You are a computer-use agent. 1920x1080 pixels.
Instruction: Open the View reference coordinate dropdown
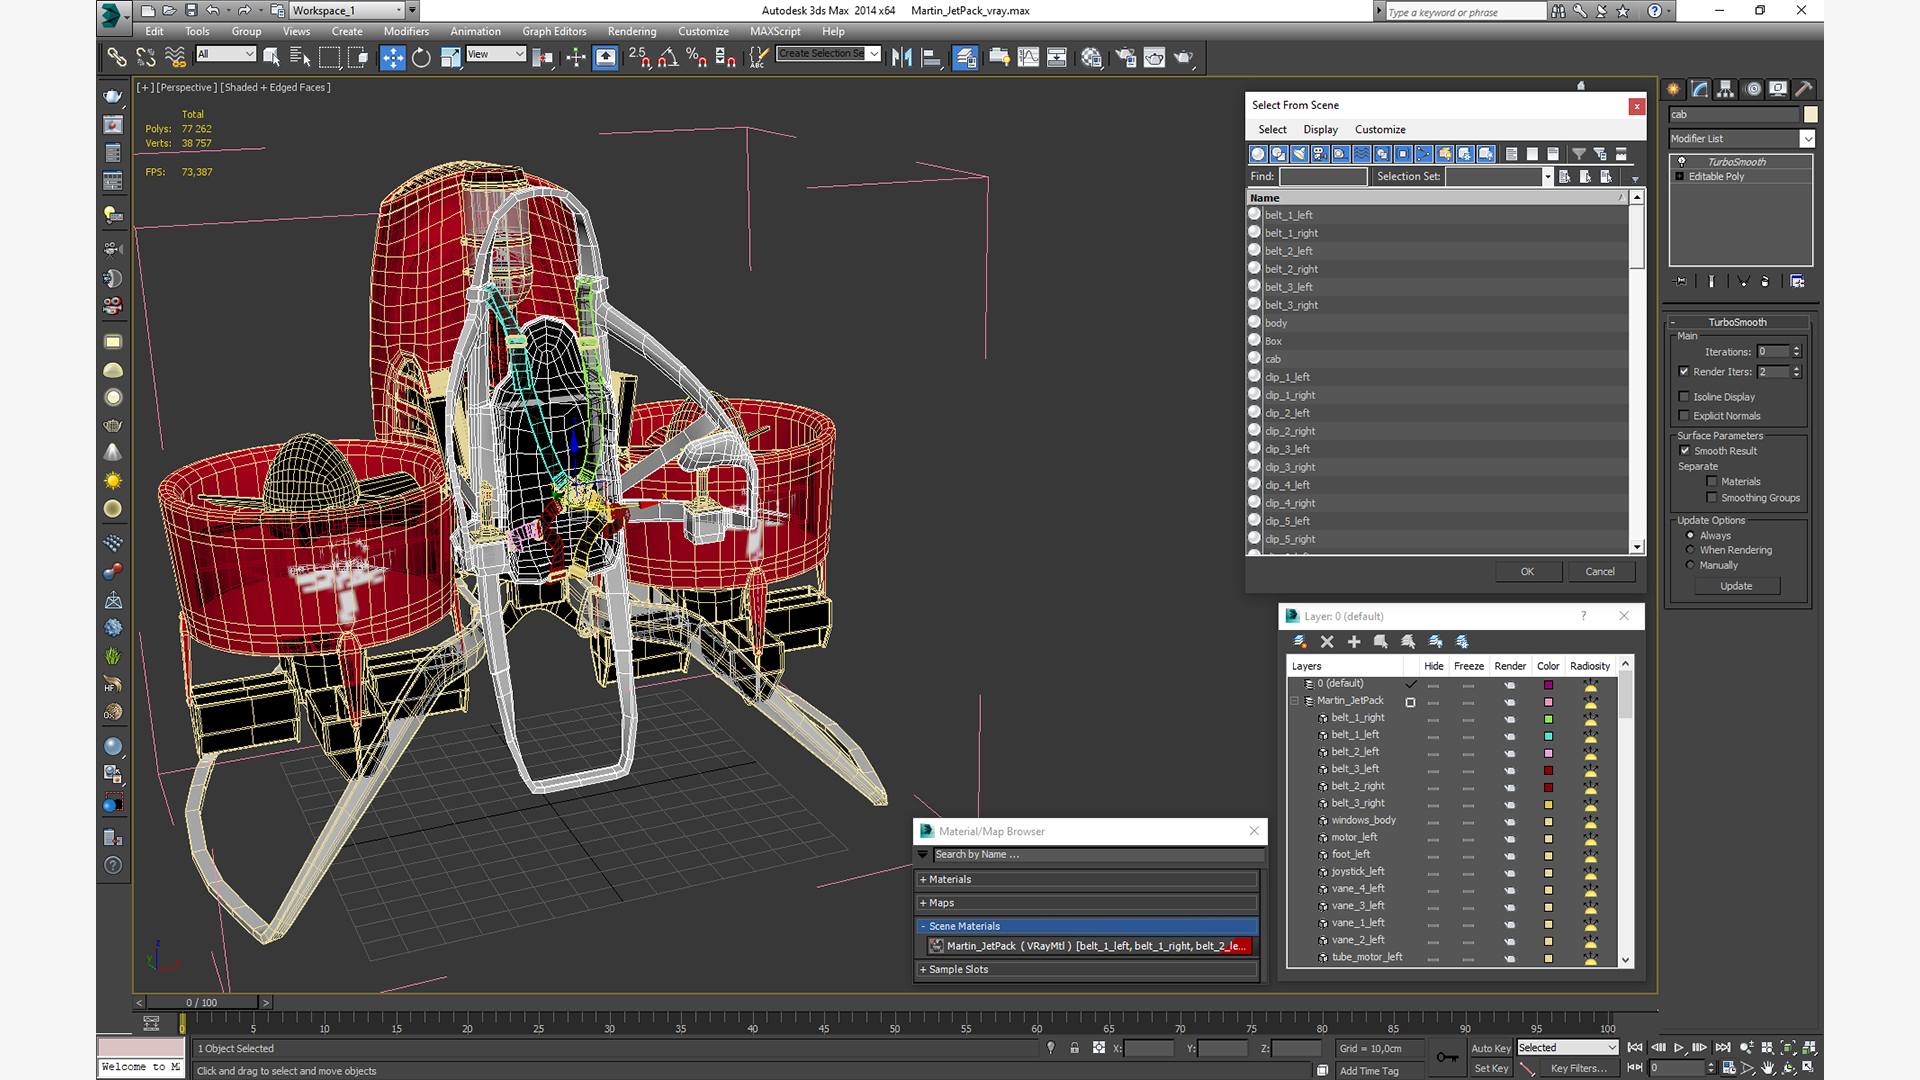(x=519, y=54)
